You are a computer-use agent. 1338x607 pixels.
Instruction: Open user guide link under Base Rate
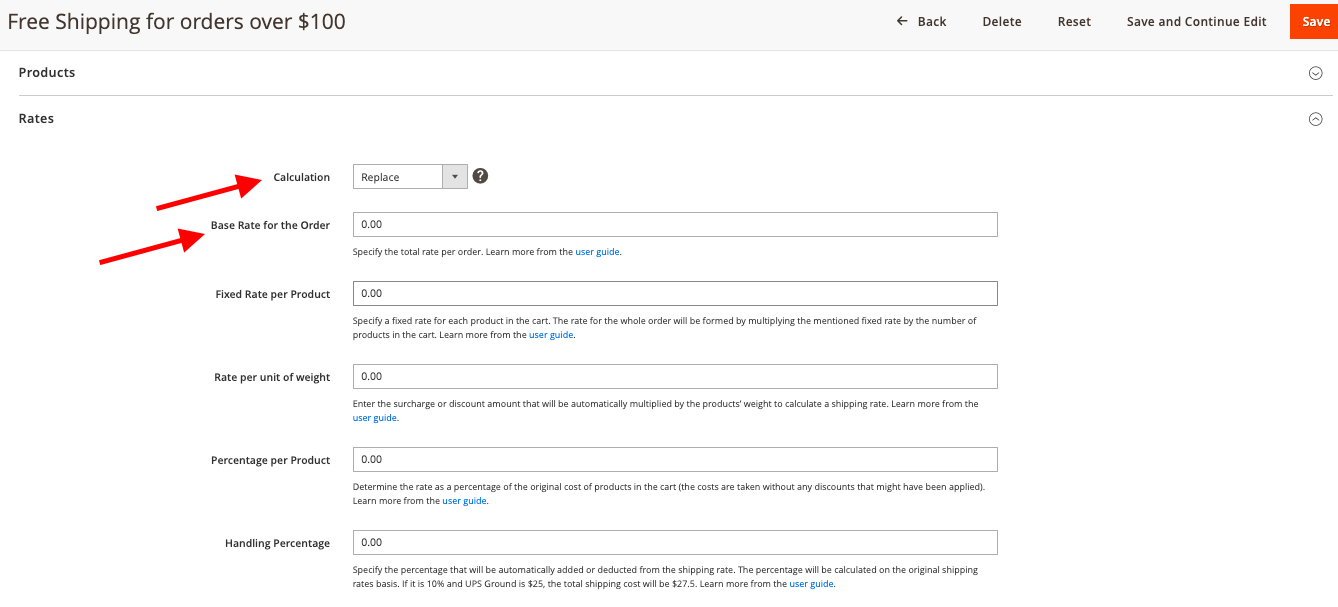tap(597, 252)
